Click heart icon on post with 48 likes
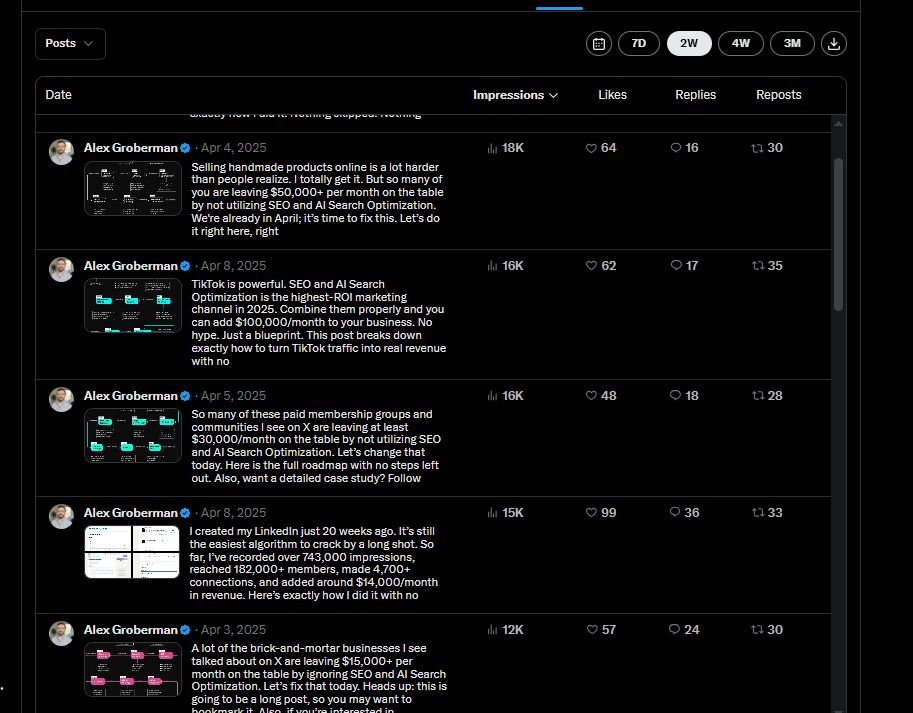Image resolution: width=913 pixels, height=713 pixels. click(591, 396)
